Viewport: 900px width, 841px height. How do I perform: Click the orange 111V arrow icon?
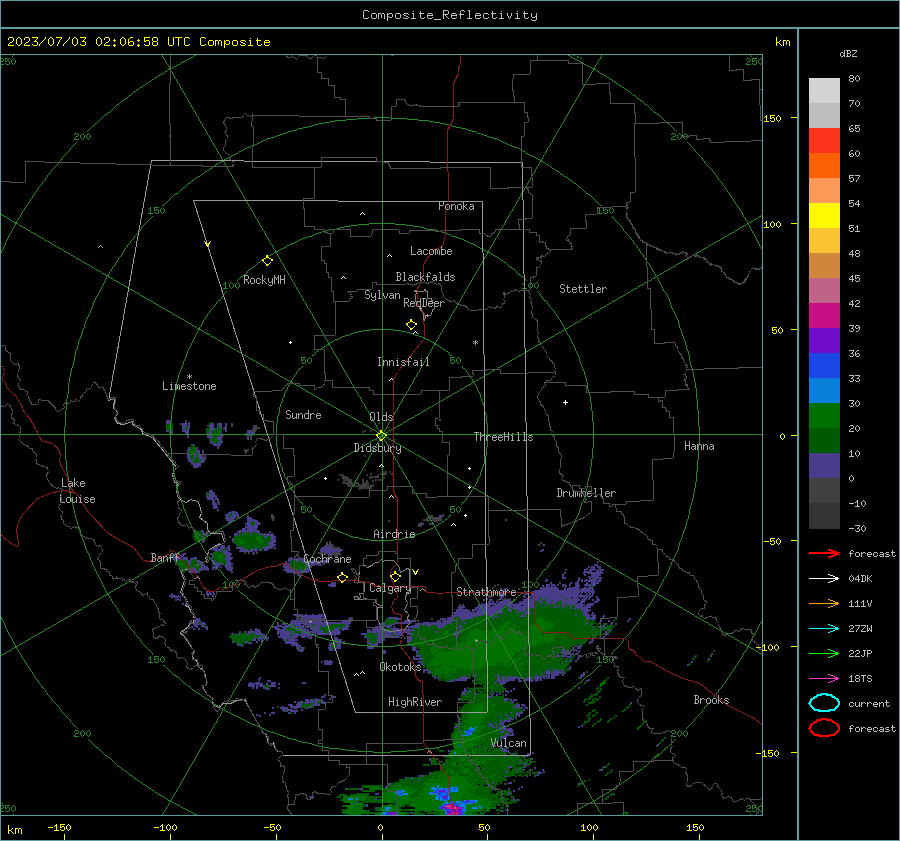coord(824,603)
